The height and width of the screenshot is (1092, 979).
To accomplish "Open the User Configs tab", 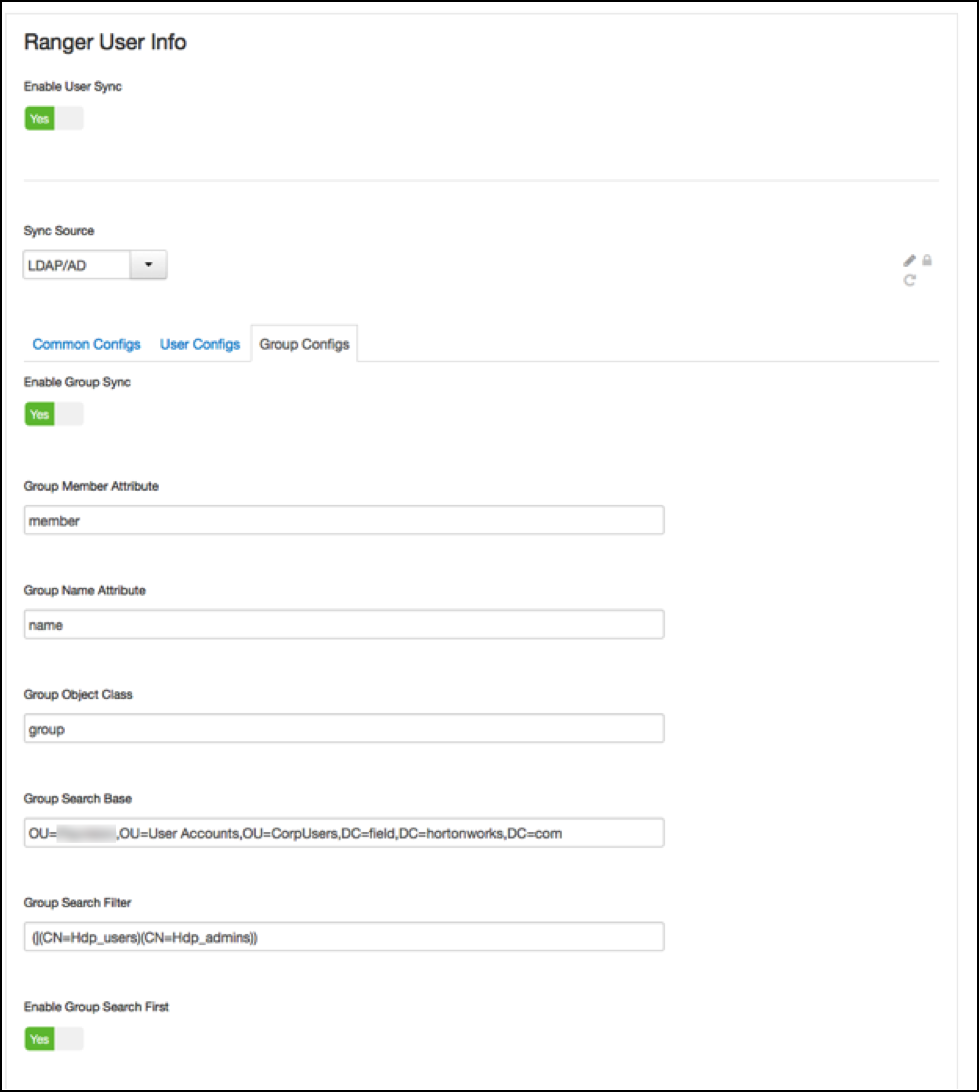I will 200,344.
